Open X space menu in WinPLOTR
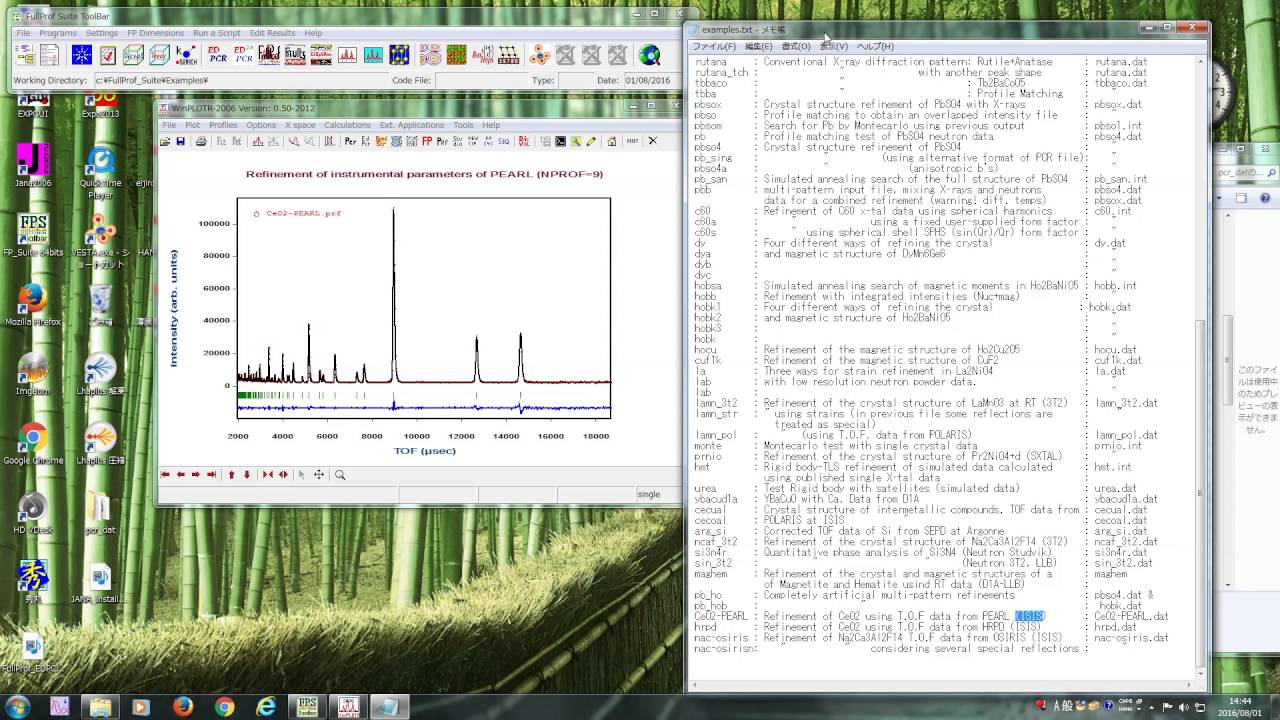Viewport: 1280px width, 720px height. pyautogui.click(x=300, y=125)
